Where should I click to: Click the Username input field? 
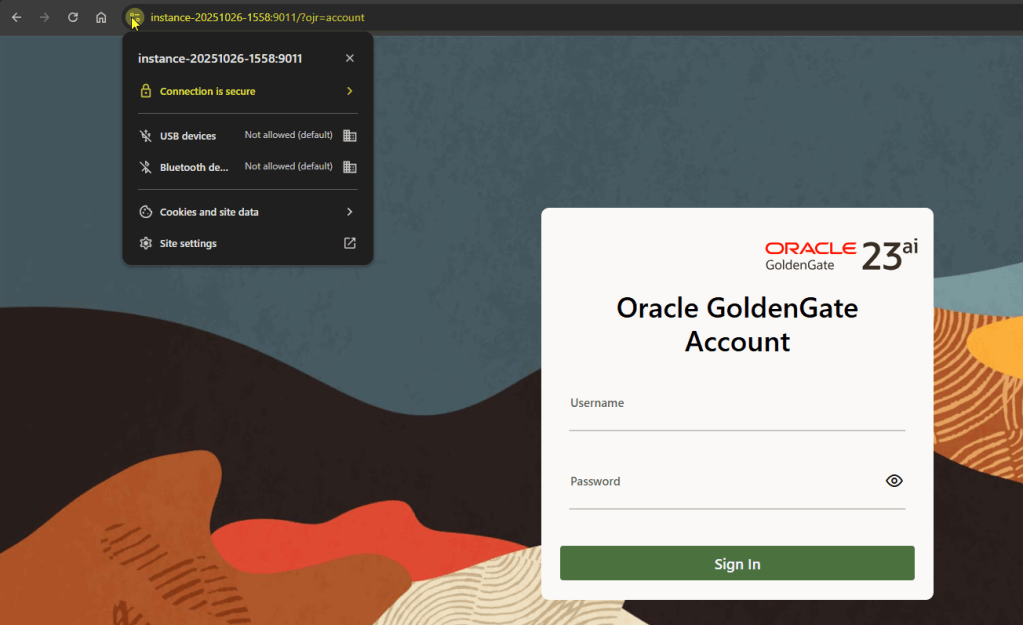click(736, 416)
